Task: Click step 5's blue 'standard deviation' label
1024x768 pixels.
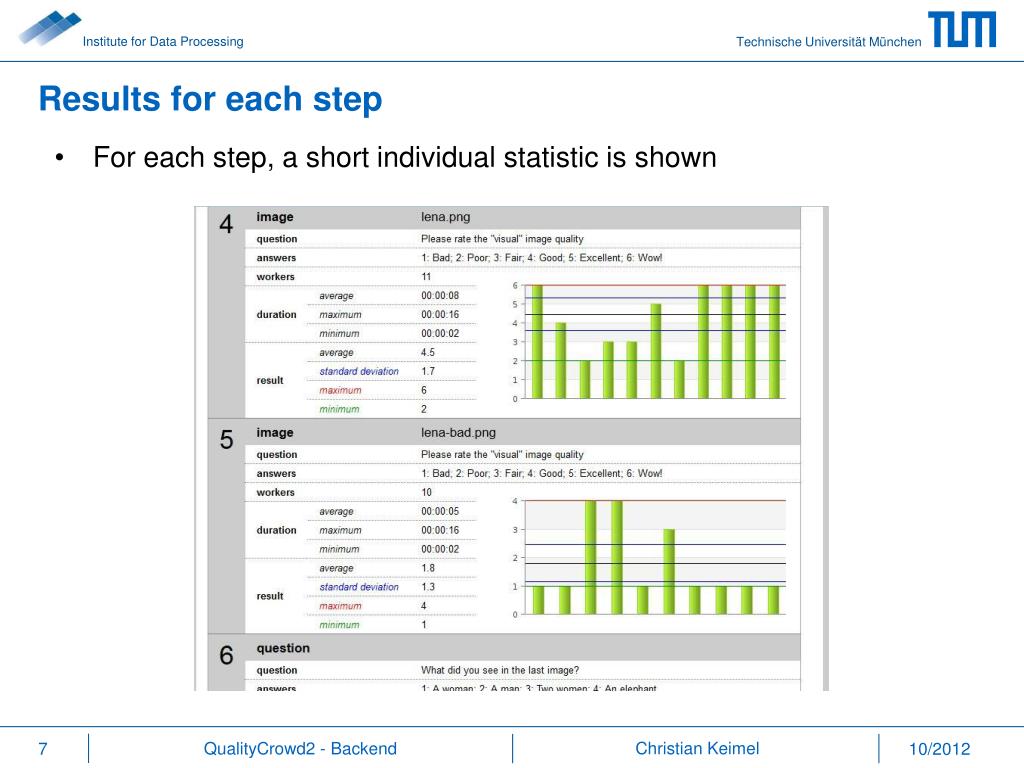Action: [x=359, y=587]
